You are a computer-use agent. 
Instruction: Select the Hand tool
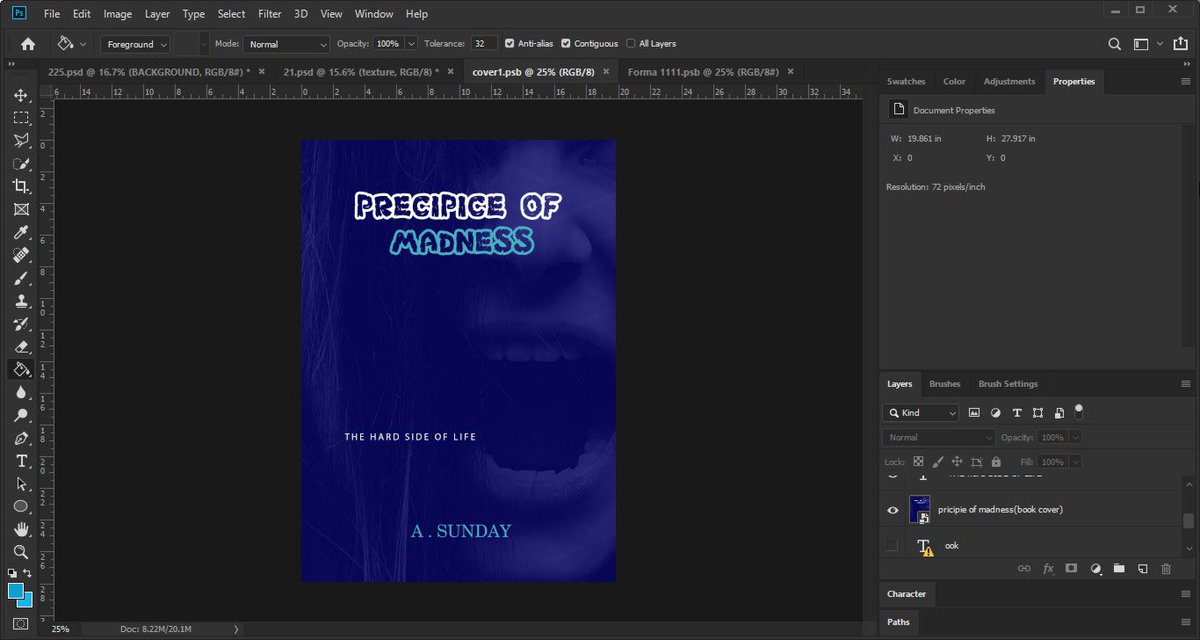click(x=21, y=529)
